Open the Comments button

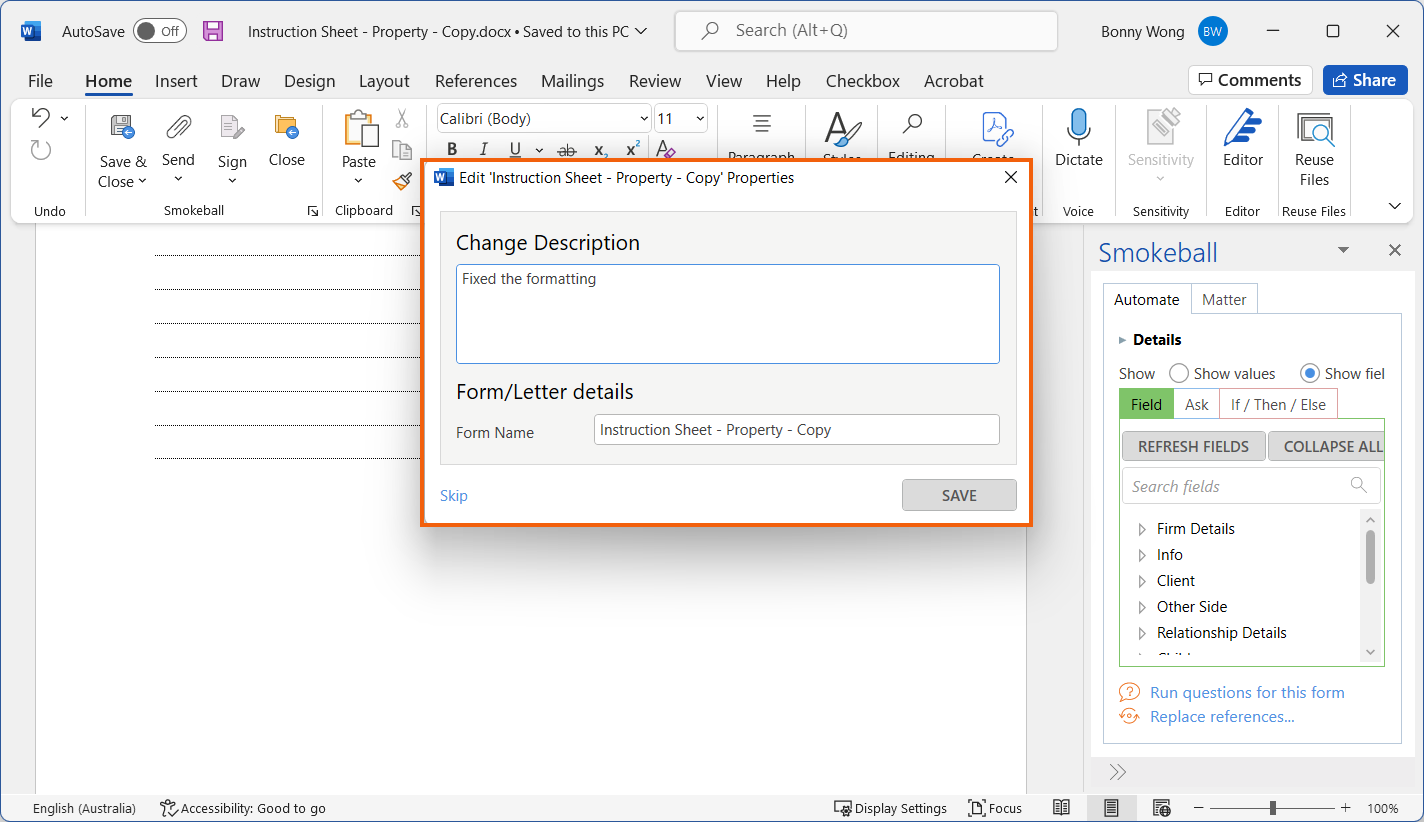pos(1250,80)
